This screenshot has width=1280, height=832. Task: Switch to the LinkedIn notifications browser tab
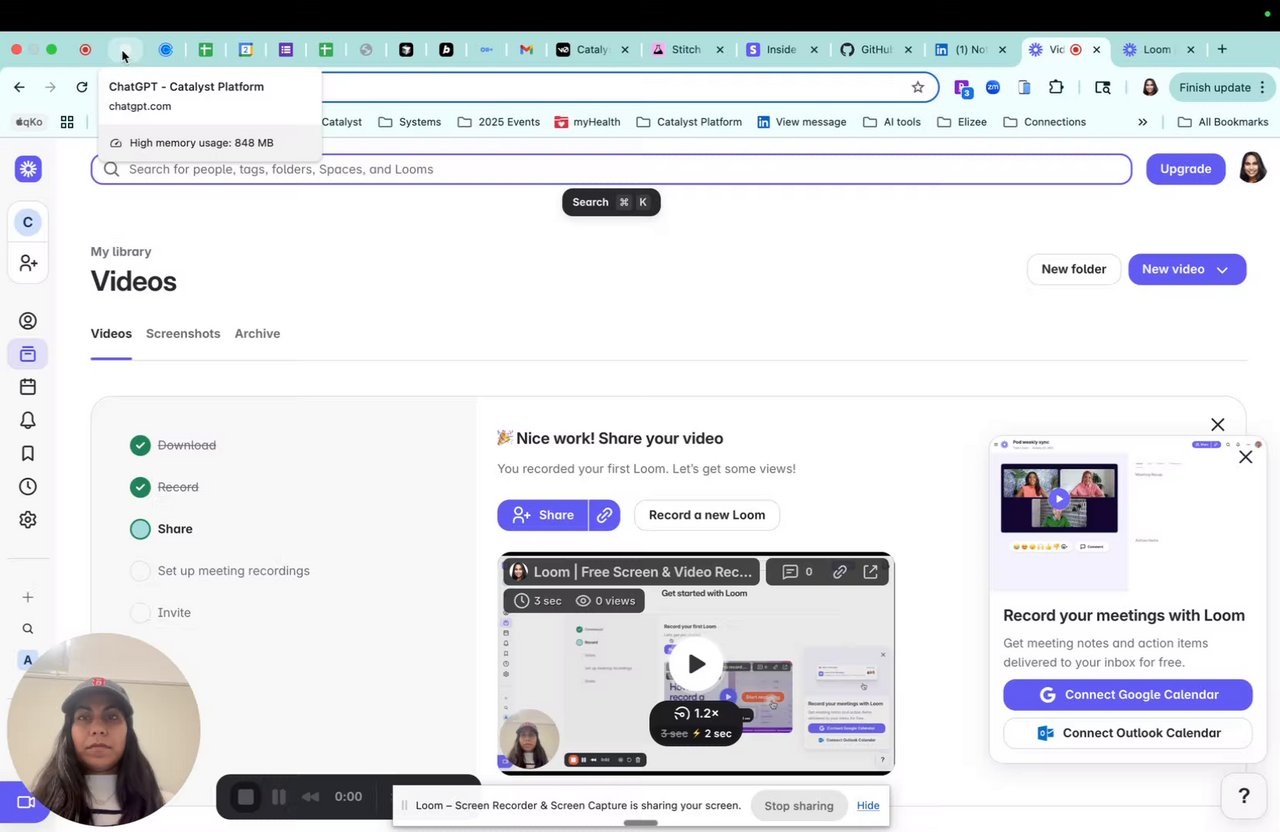(968, 49)
